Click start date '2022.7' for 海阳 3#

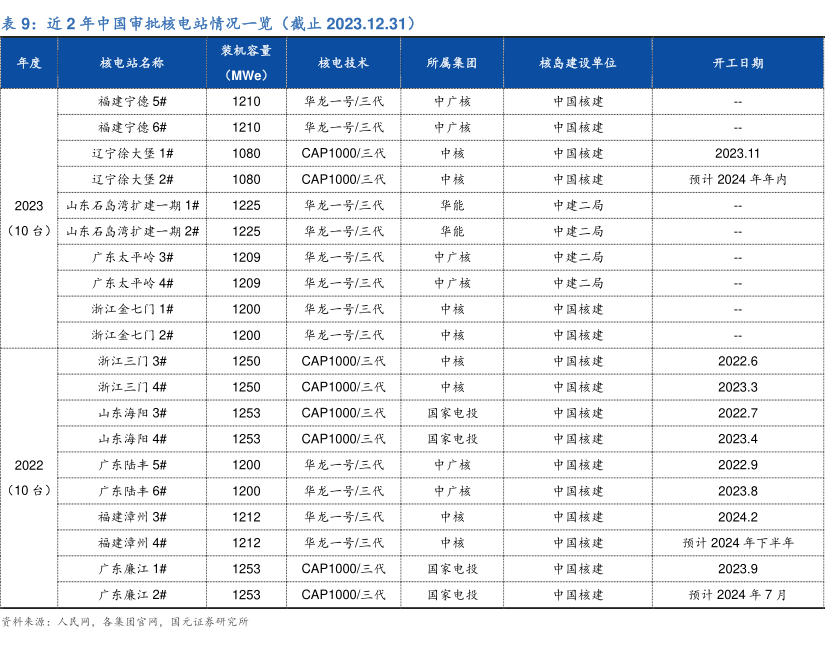(x=737, y=412)
